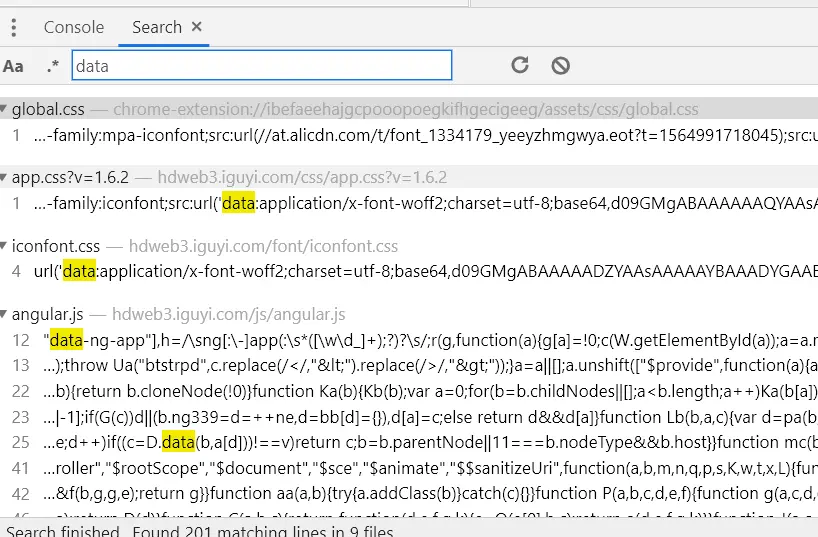
Task: Open angular.js line 22 cloneNode match
Action: (x=409, y=391)
